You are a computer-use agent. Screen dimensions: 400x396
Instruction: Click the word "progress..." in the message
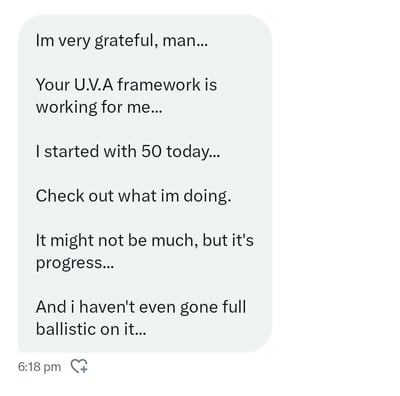[x=75, y=263]
